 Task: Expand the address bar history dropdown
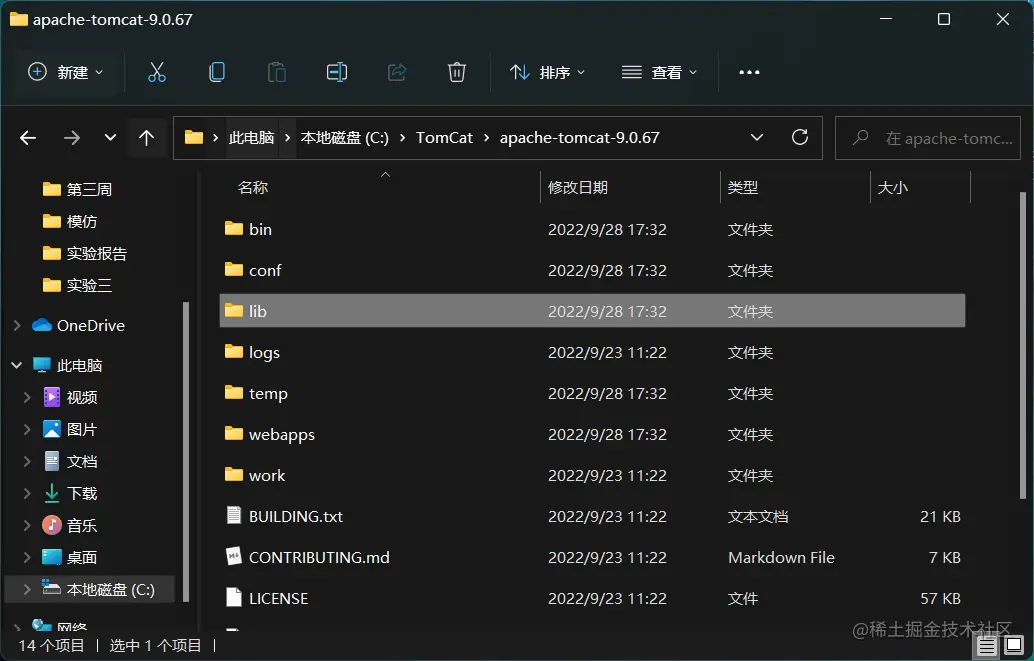[x=757, y=137]
